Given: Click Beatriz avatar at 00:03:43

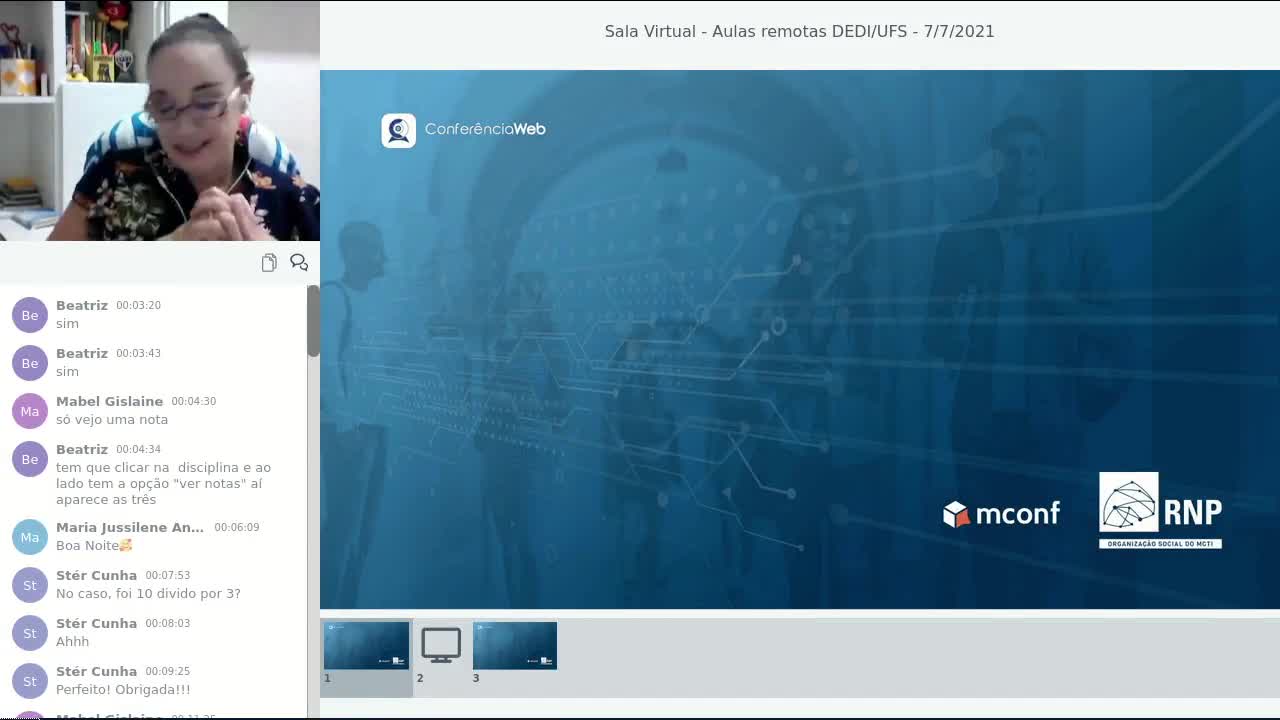Looking at the screenshot, I should [x=30, y=363].
